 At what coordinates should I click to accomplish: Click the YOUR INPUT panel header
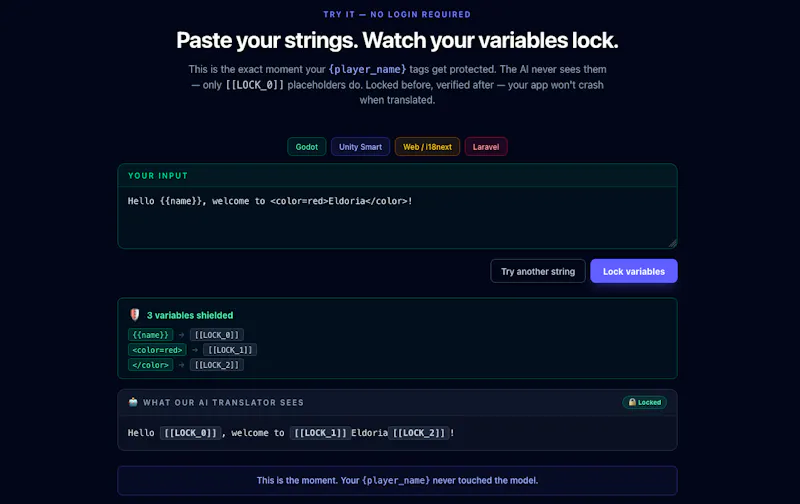(x=397, y=175)
